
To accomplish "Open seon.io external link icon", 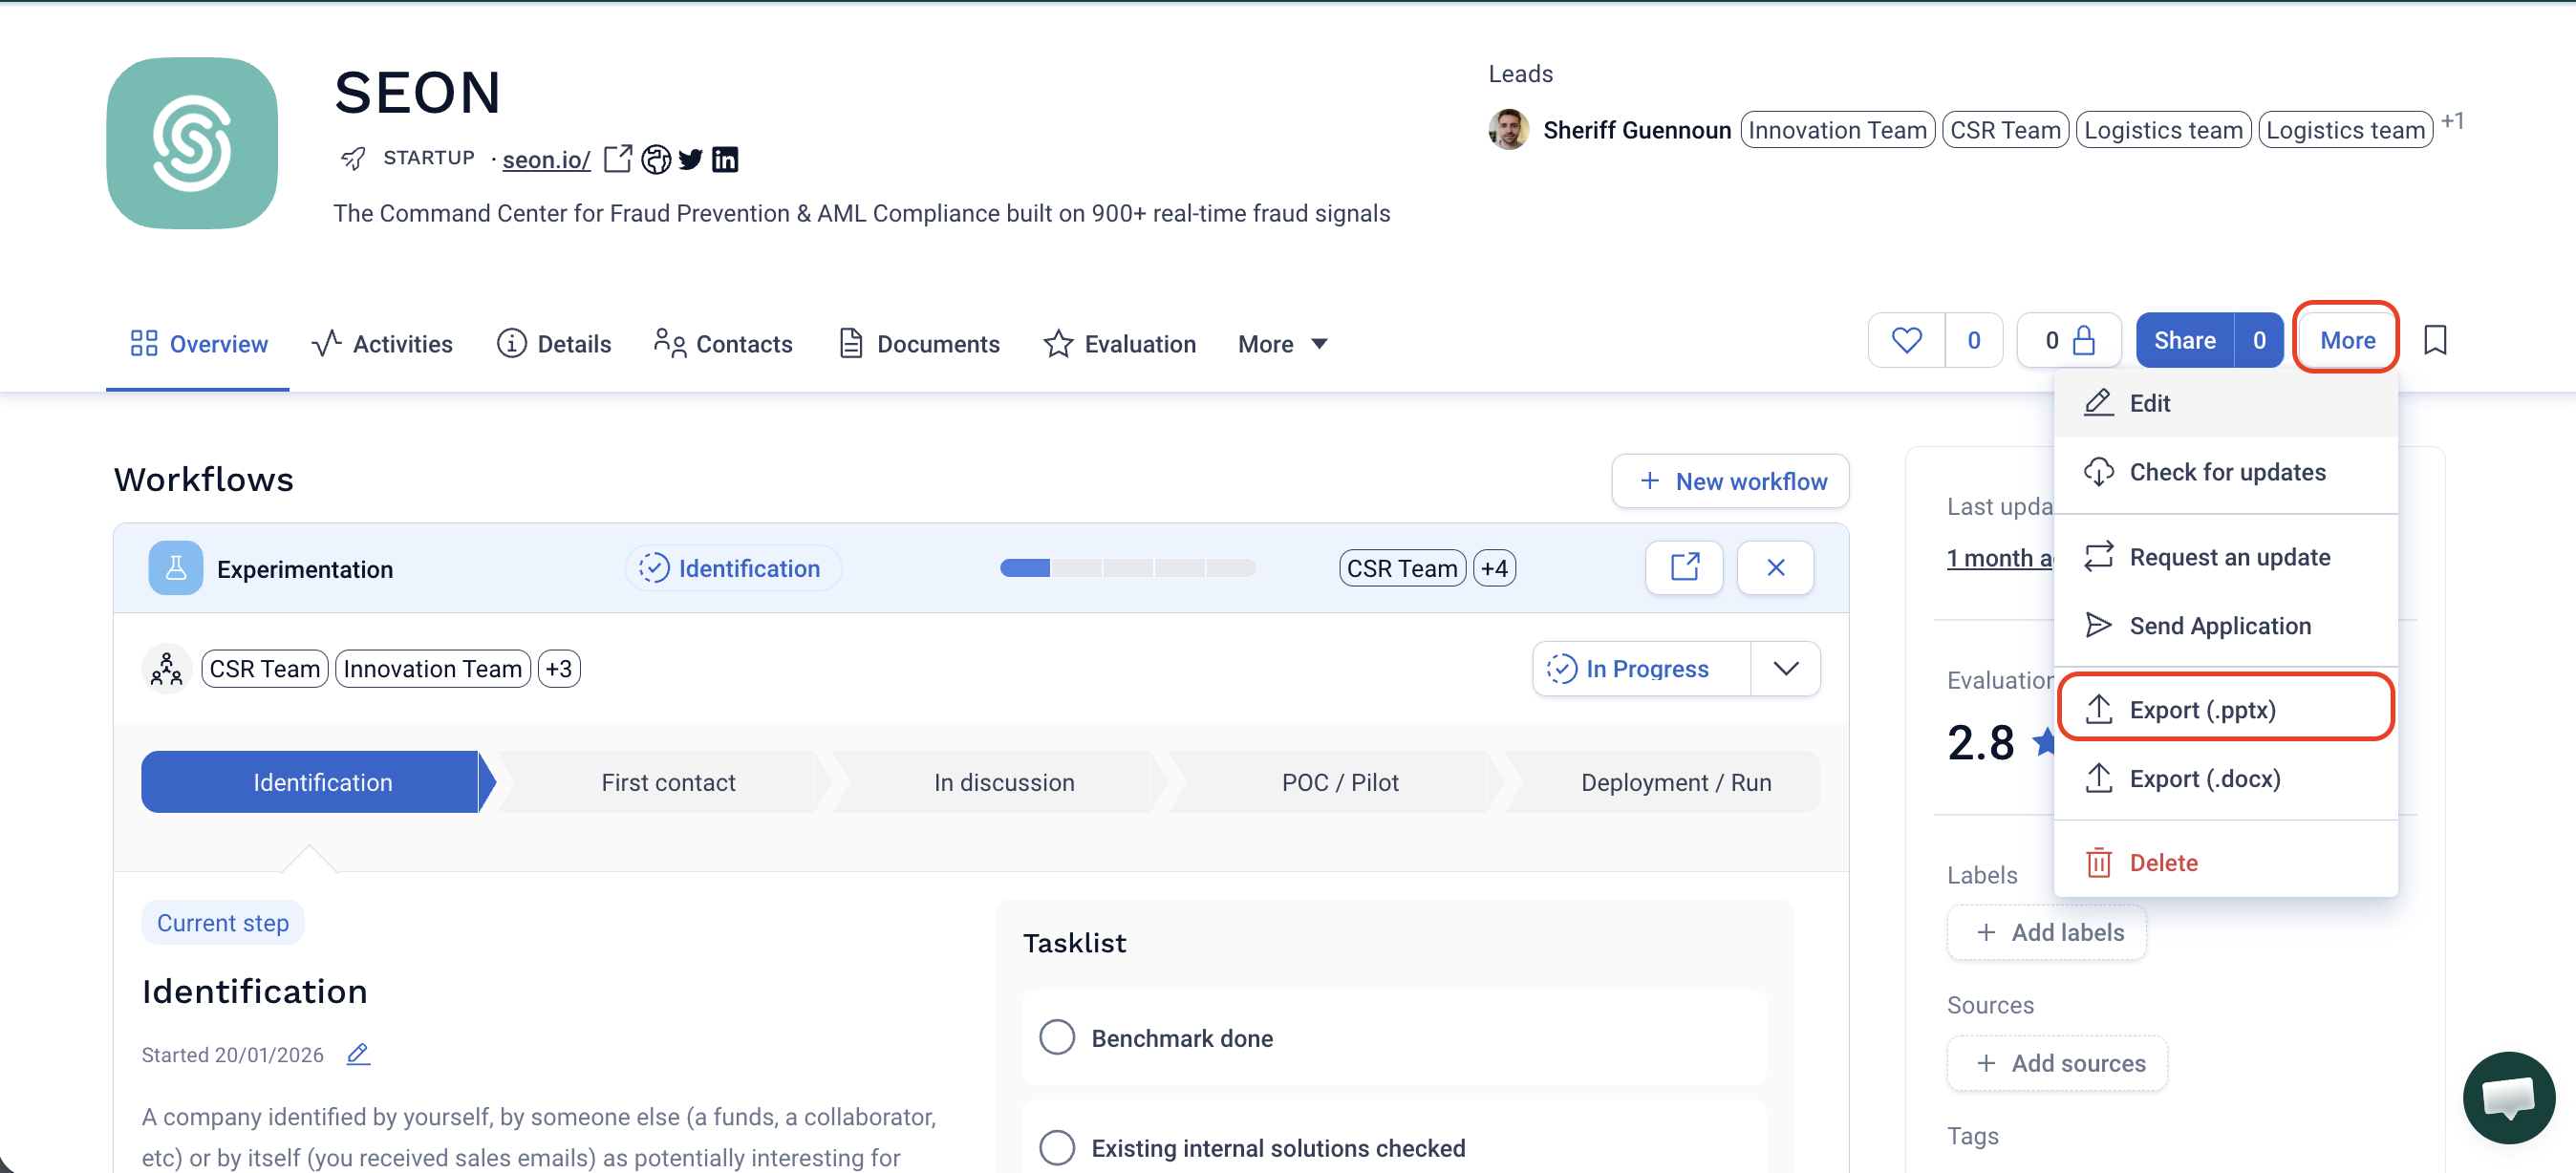I will 618,159.
